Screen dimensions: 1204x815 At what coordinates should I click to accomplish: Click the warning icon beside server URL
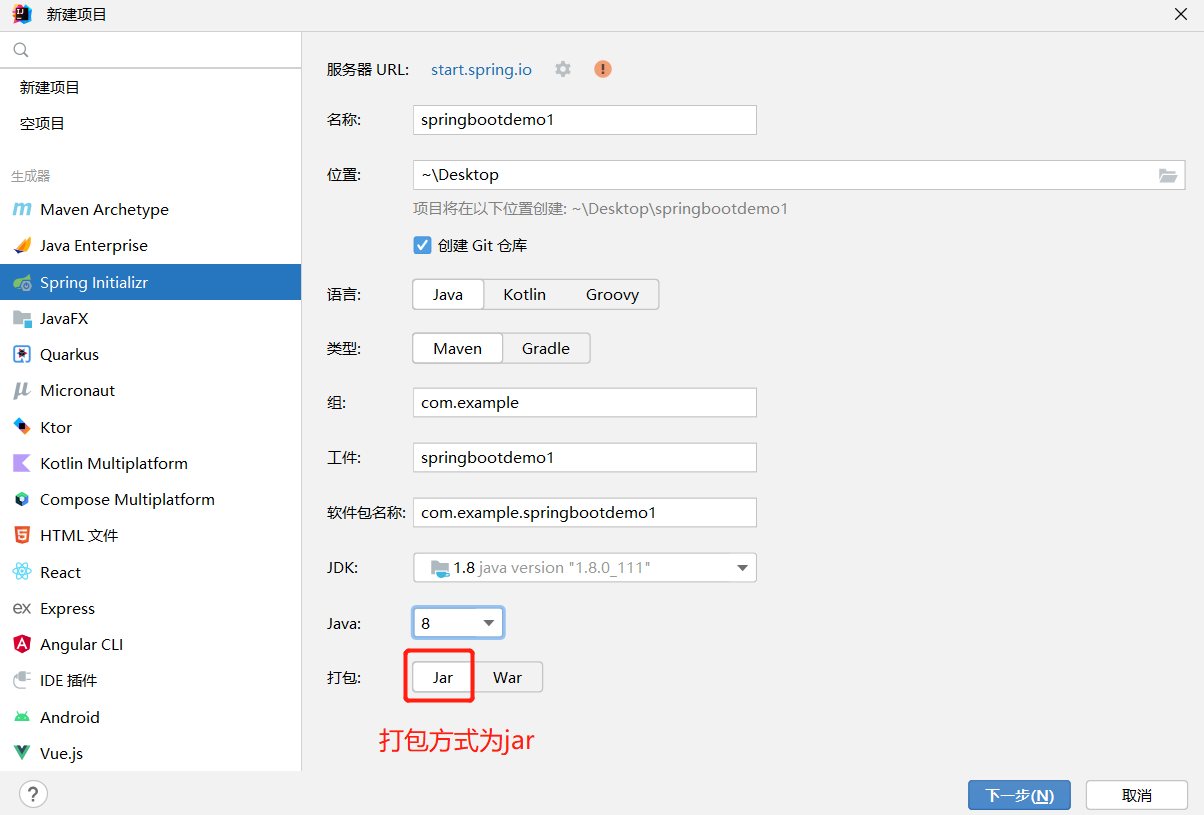(x=602, y=69)
